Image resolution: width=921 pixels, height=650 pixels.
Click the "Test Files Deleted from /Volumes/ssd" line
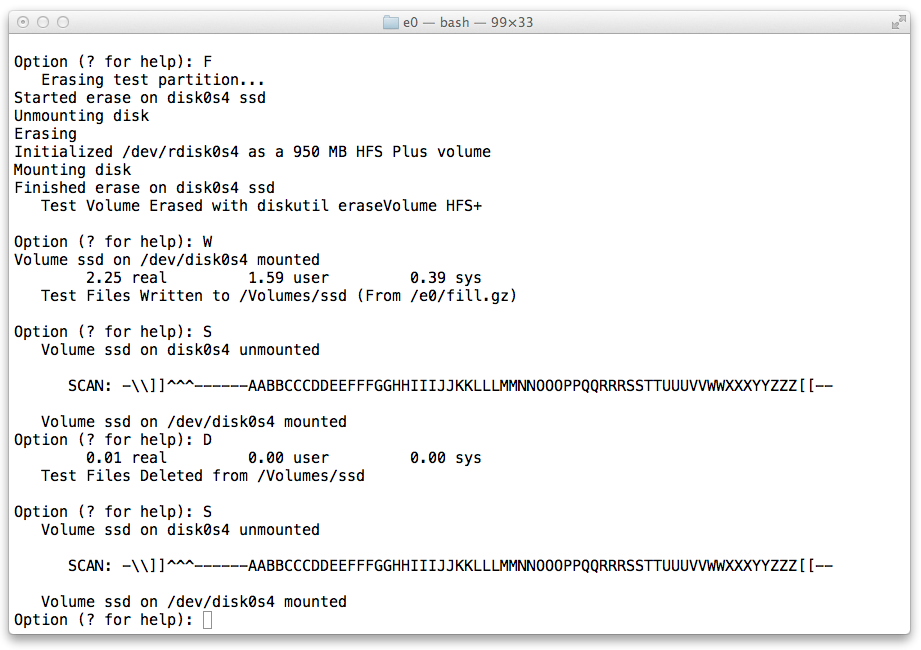click(202, 476)
